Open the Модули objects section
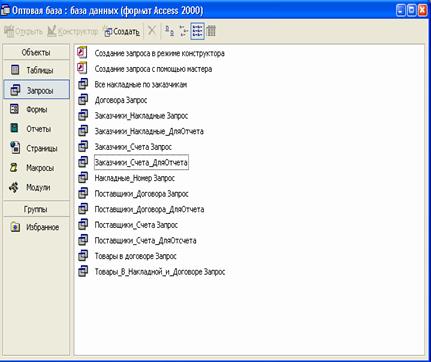Screen dimensions: 431x362 tap(37, 187)
